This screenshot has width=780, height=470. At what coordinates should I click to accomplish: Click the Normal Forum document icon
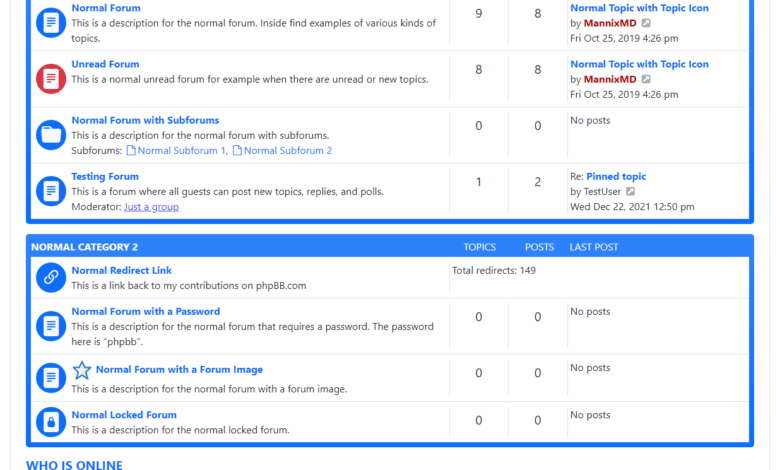[51, 23]
